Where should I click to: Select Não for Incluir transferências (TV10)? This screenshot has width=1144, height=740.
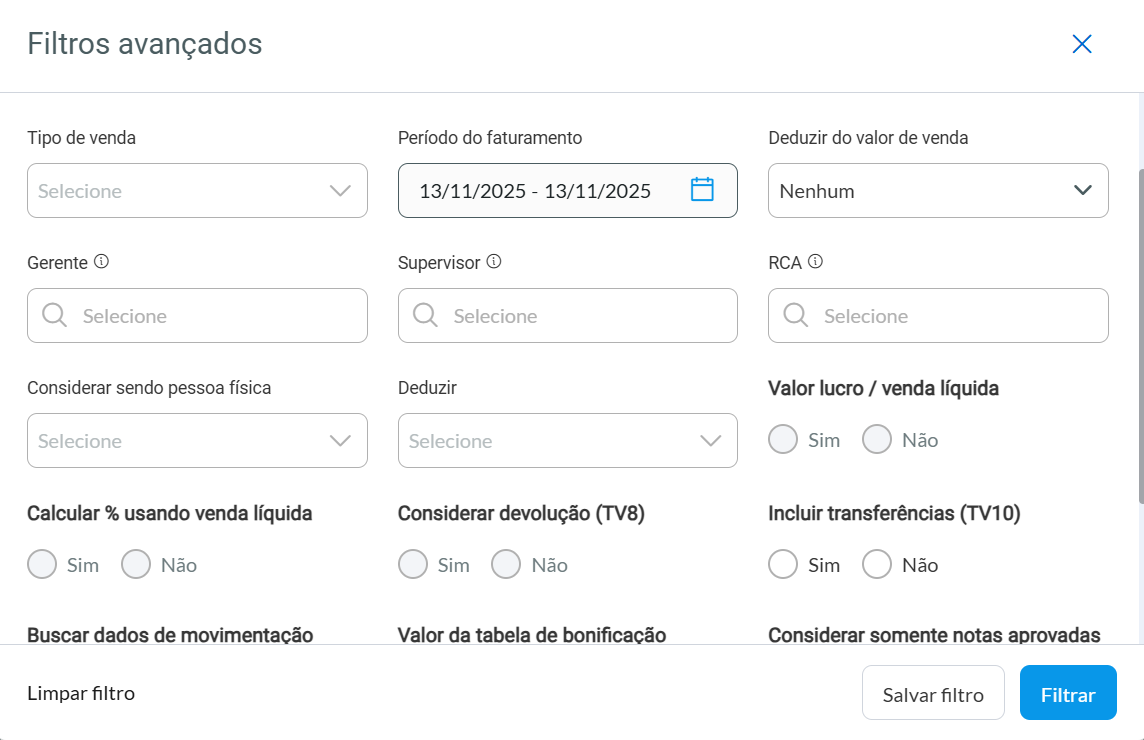click(877, 565)
